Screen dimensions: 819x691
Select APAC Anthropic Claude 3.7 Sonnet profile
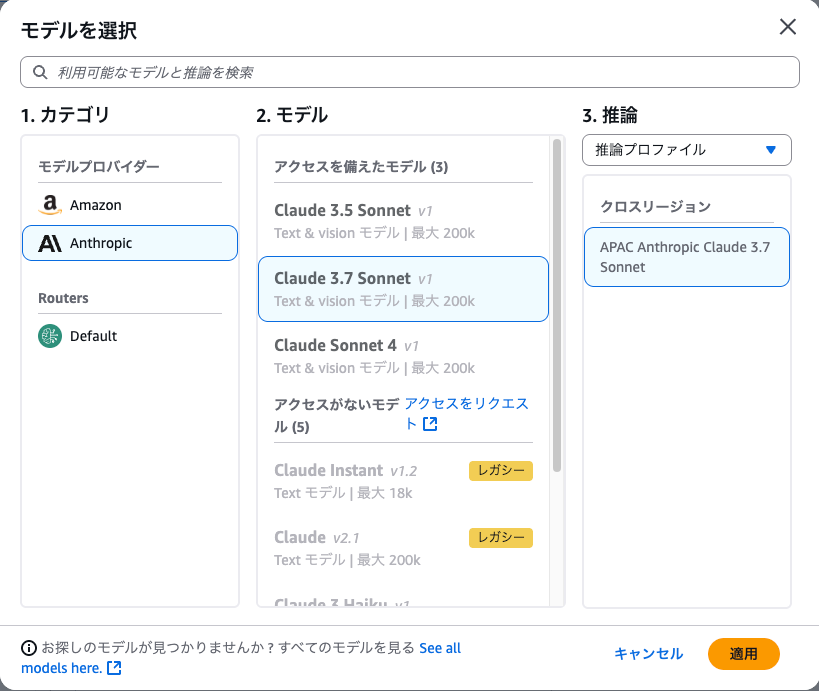(x=687, y=257)
